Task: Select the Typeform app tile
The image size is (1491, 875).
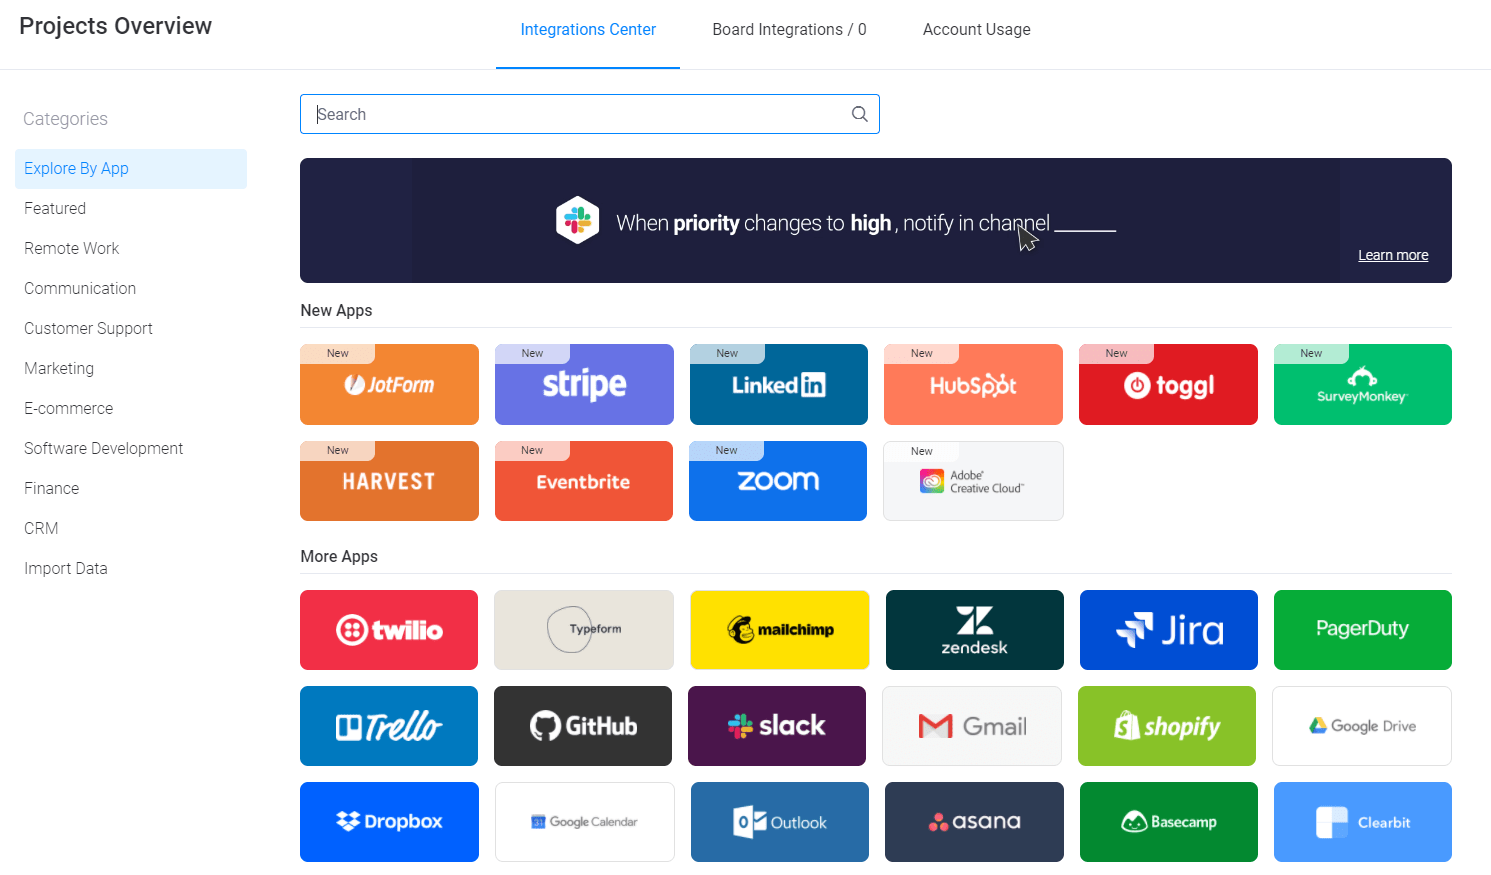Action: [x=584, y=630]
